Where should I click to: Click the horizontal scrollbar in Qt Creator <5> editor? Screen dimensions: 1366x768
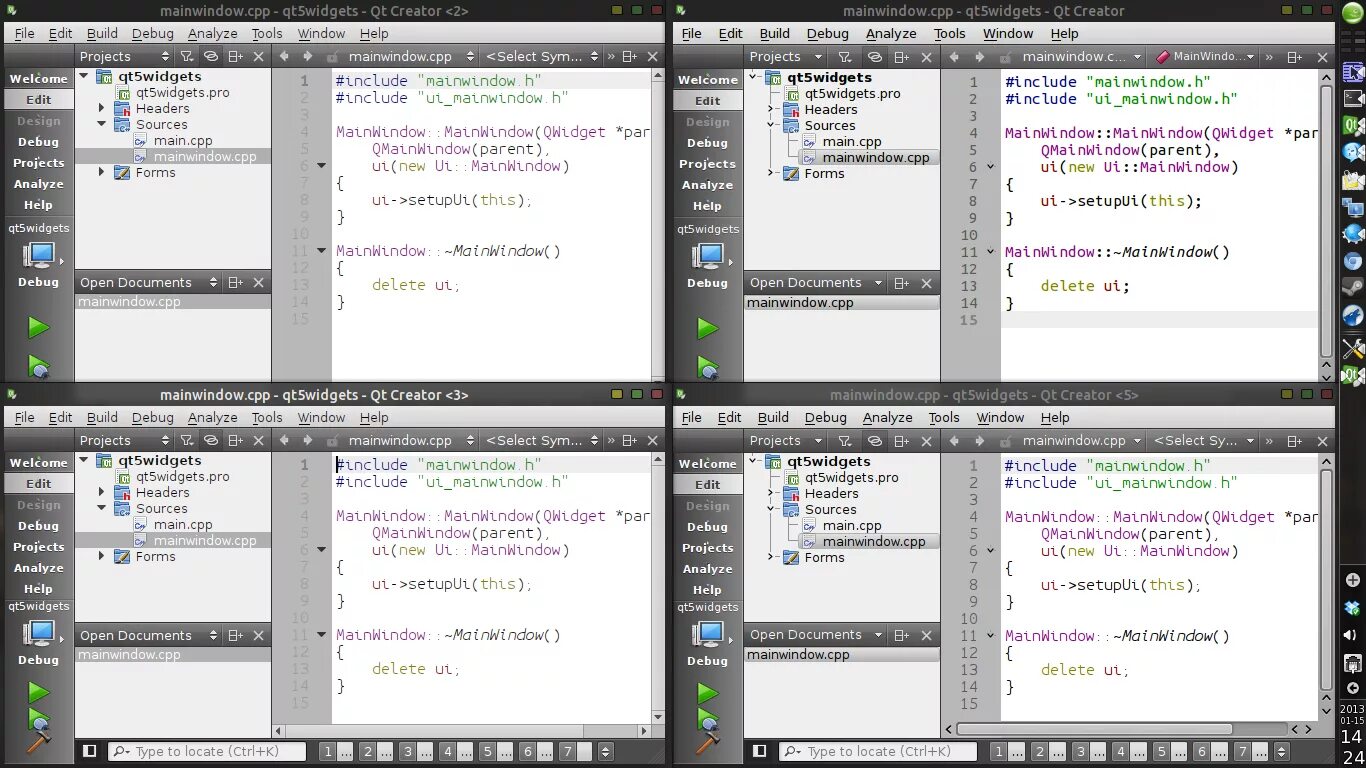pyautogui.click(x=1094, y=729)
